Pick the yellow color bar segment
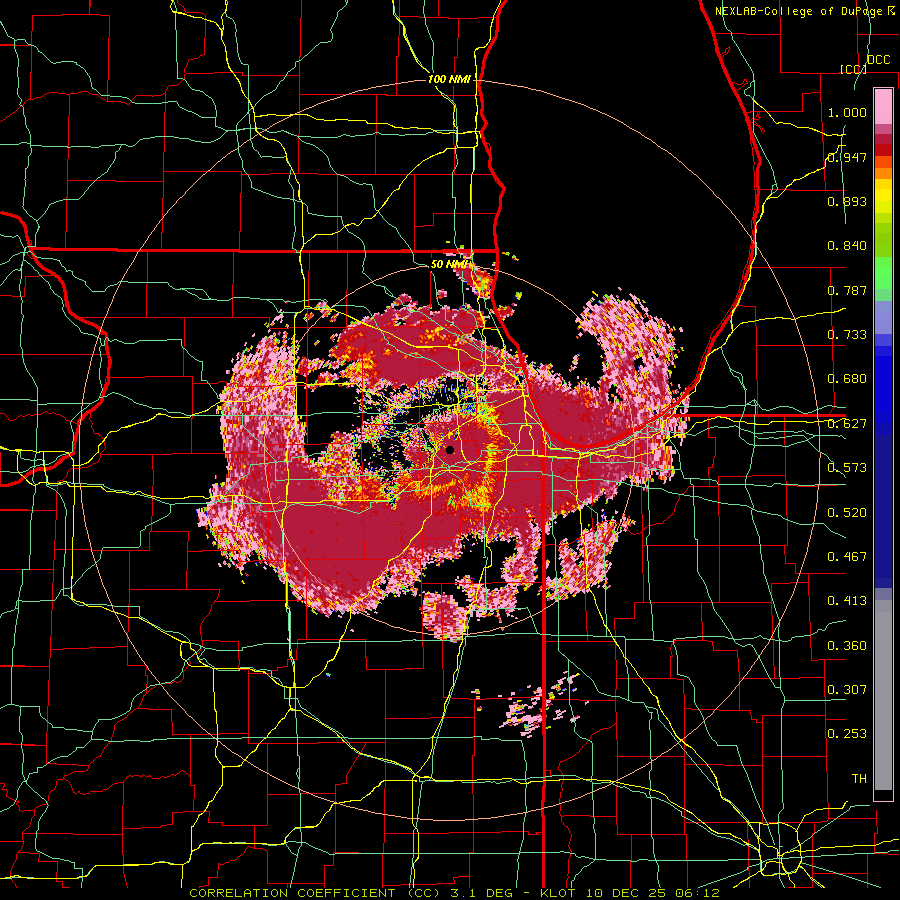 pos(883,196)
